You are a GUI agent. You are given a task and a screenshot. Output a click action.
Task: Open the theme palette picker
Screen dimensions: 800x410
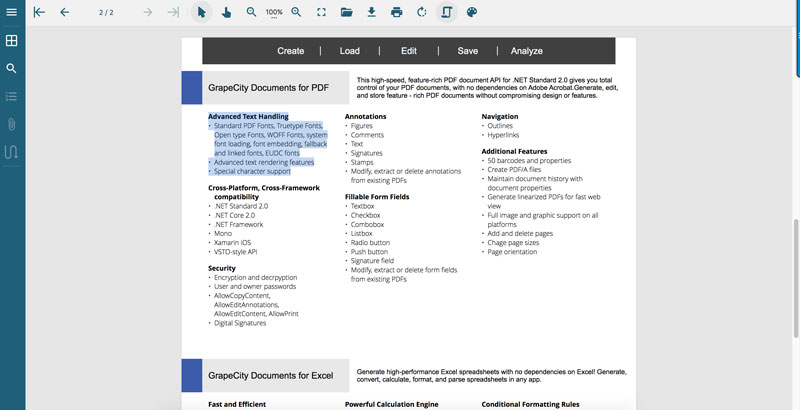coord(472,12)
